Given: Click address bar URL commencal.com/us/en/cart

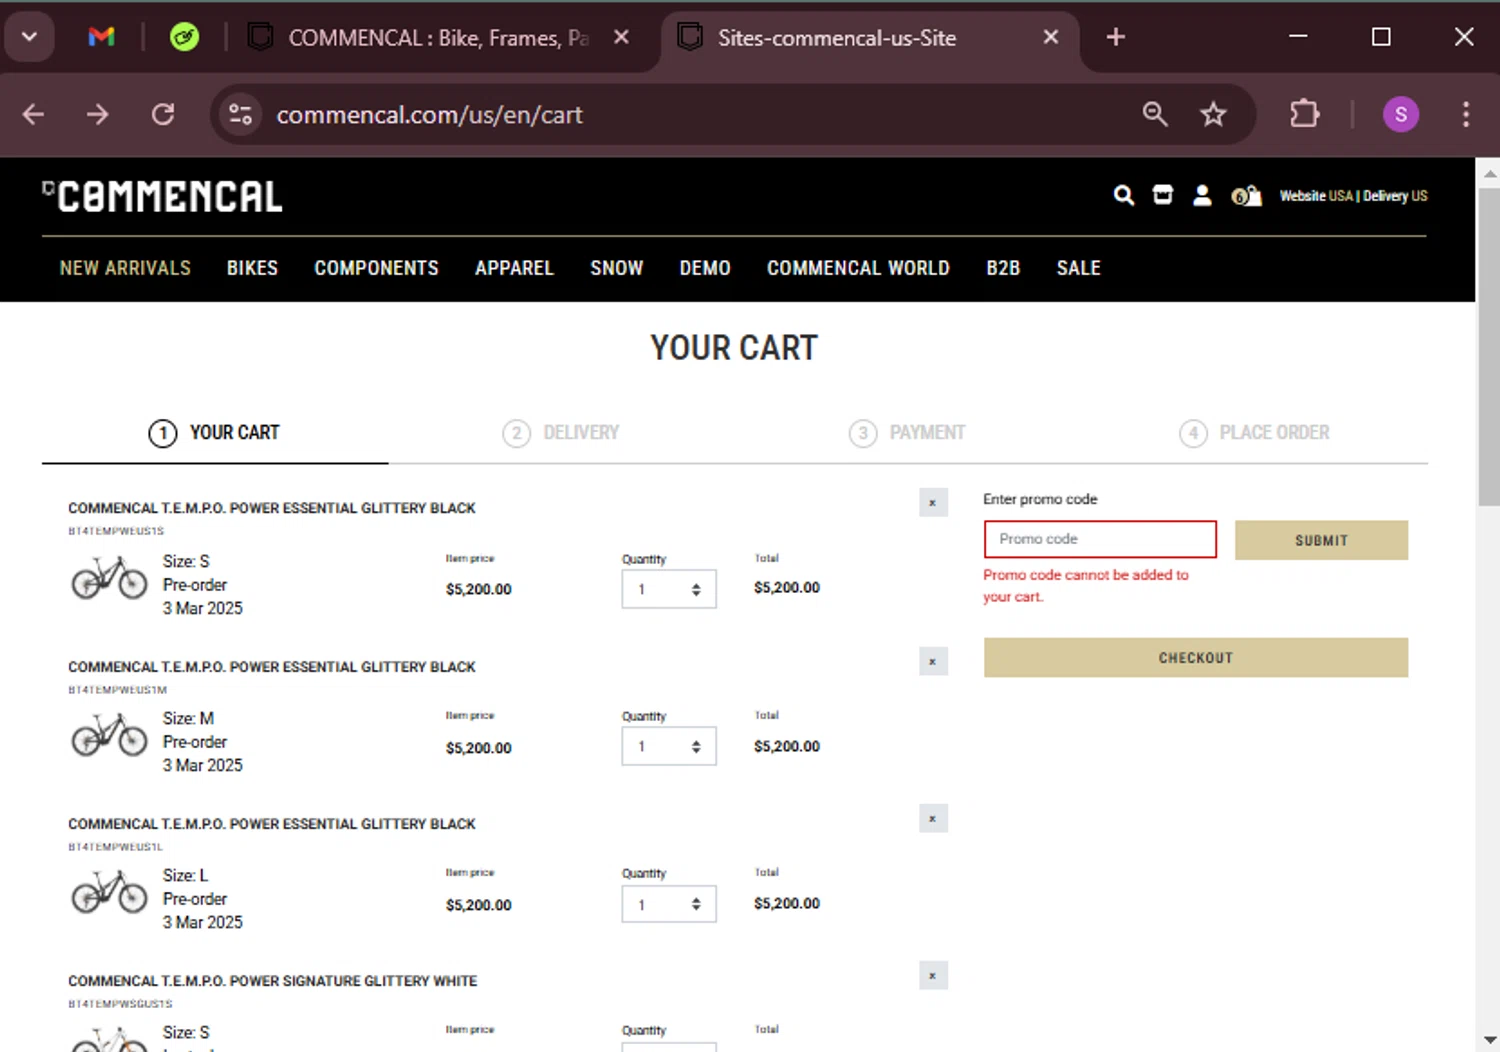Looking at the screenshot, I should [x=430, y=115].
